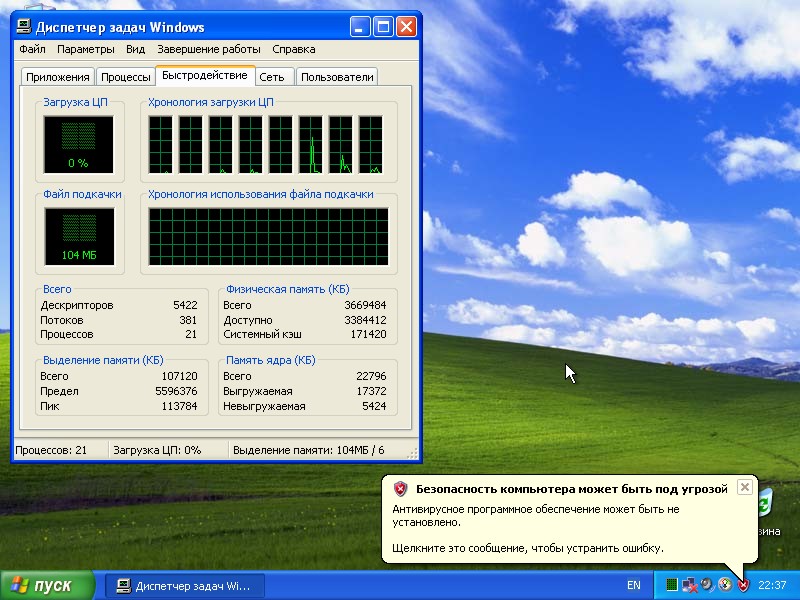Switch to the Приложения tab
This screenshot has width=800, height=600.
(x=58, y=77)
